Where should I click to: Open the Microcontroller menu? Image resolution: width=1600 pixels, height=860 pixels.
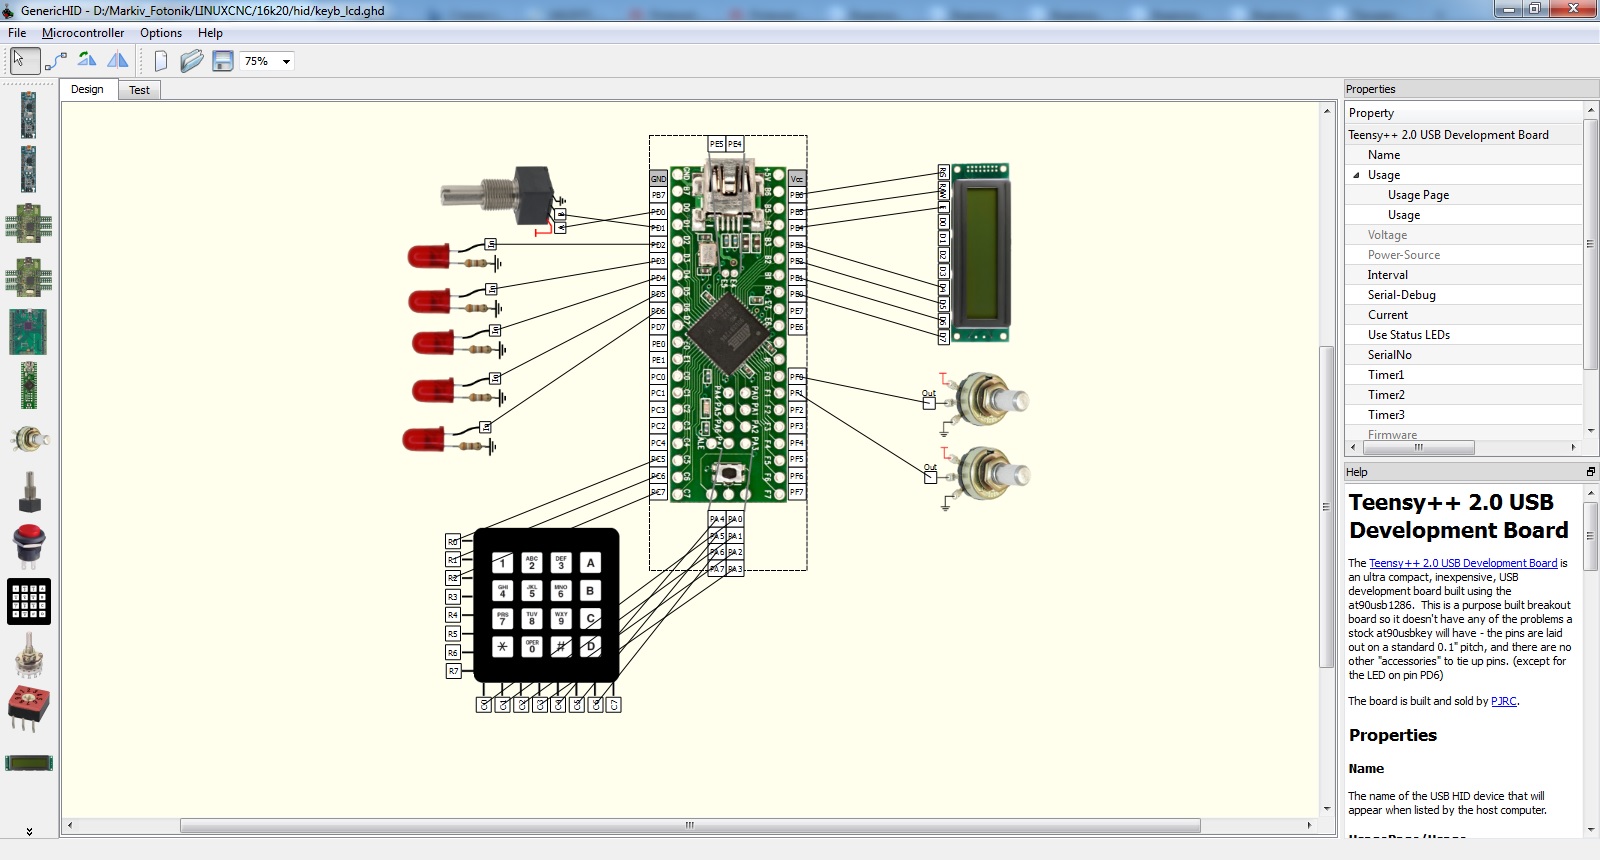83,33
